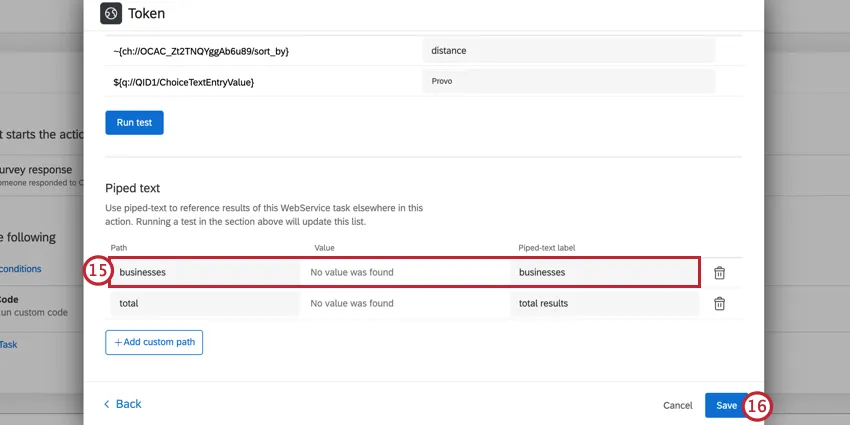The height and width of the screenshot is (425, 850).
Task: Save the web service task
Action: click(x=726, y=405)
